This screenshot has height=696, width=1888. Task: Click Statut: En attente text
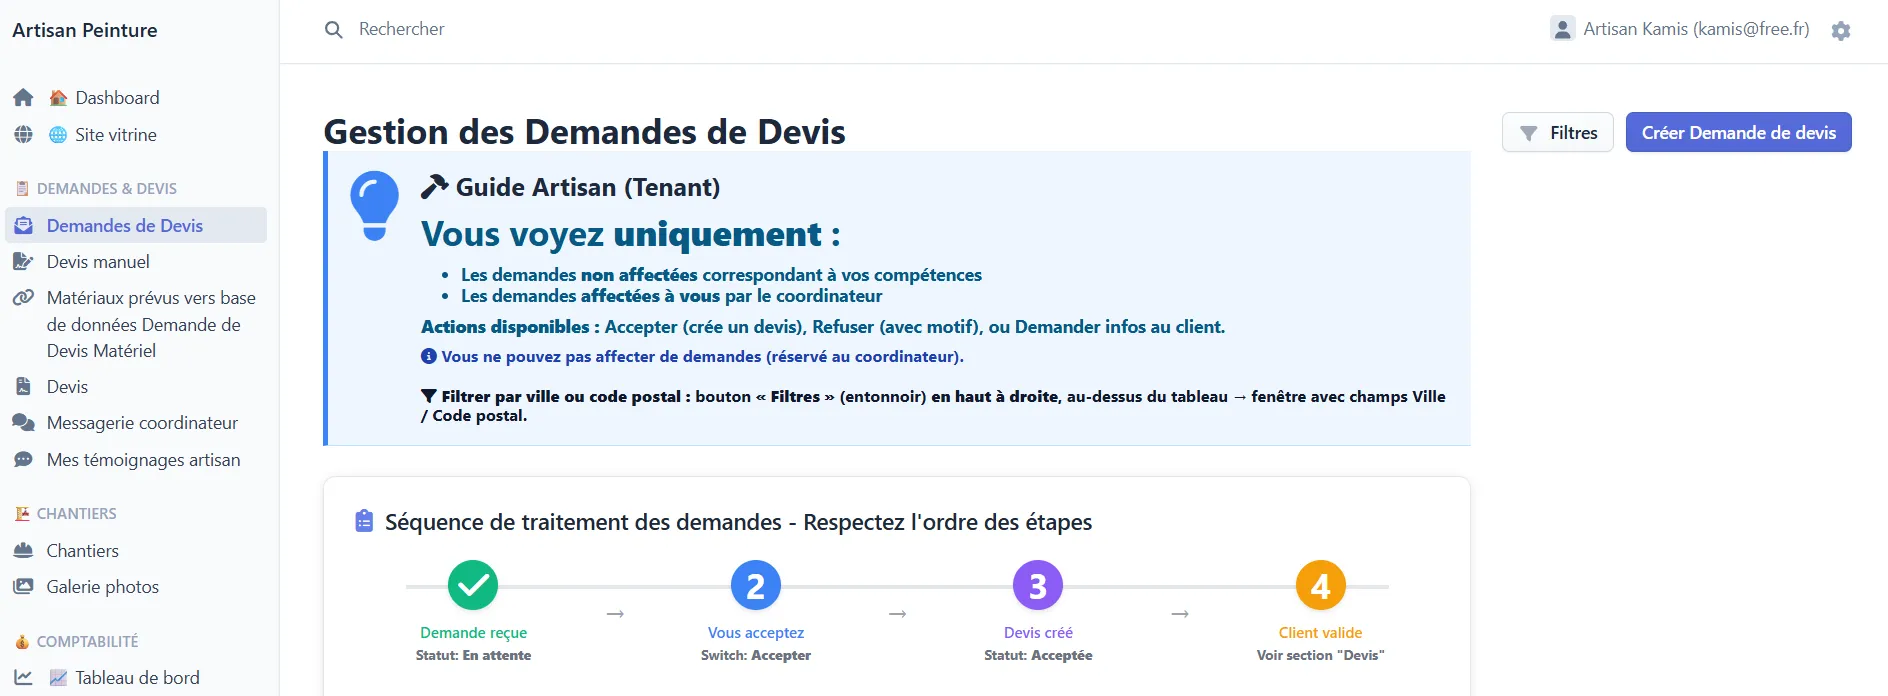473,656
